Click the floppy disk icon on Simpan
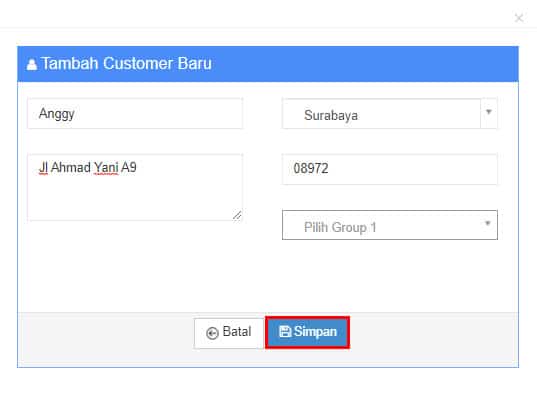This screenshot has height=407, width=537. point(285,332)
